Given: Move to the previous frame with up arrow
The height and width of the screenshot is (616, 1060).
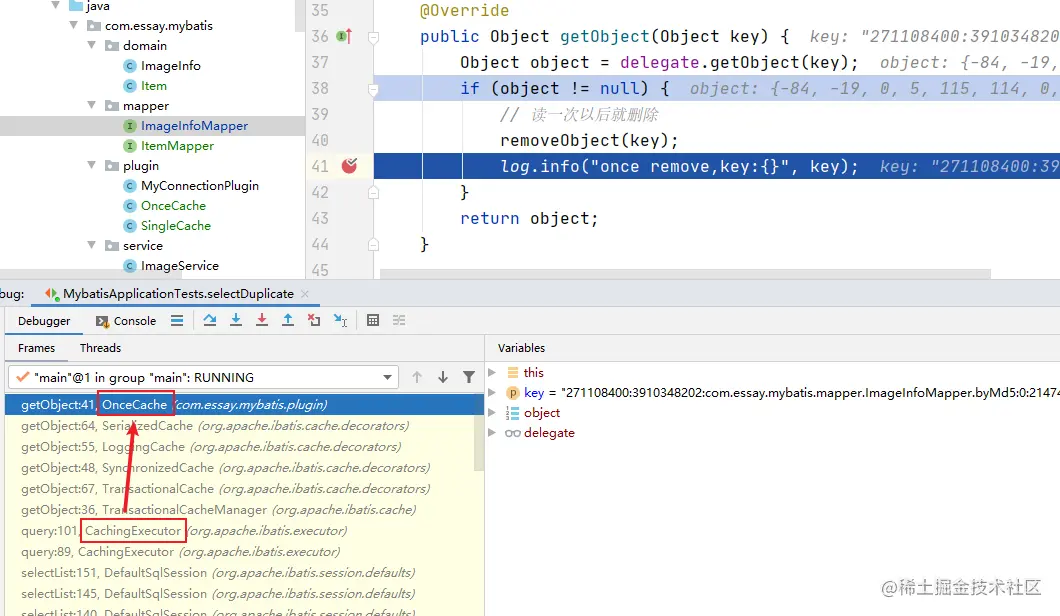Looking at the screenshot, I should (x=417, y=377).
